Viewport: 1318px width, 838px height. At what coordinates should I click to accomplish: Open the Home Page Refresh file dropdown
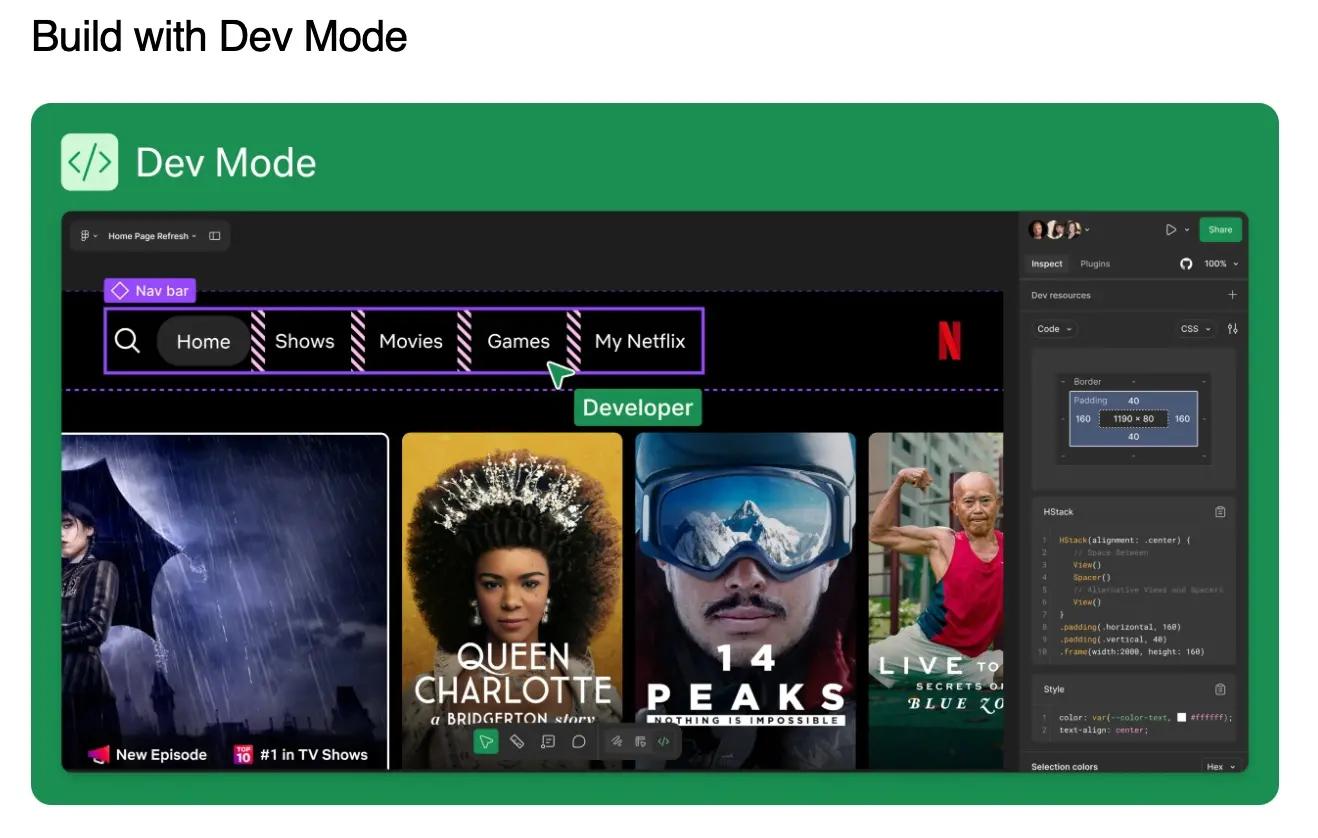152,236
